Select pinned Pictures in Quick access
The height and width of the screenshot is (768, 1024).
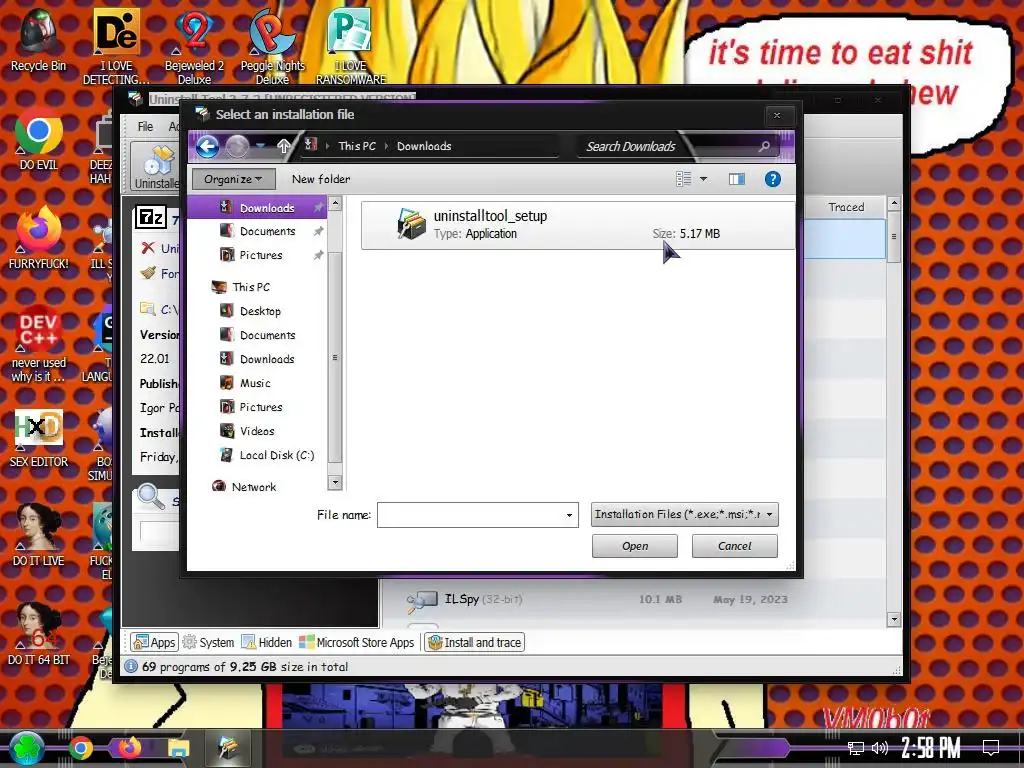click(x=261, y=255)
